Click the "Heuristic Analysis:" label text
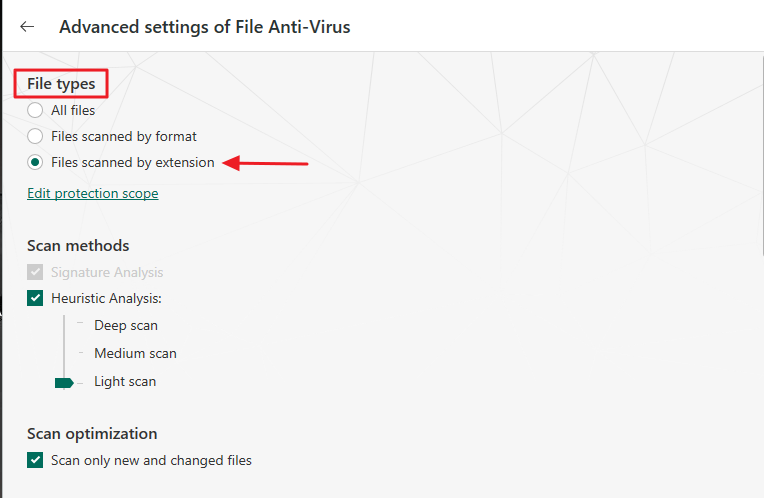The height and width of the screenshot is (498, 764). click(x=106, y=298)
